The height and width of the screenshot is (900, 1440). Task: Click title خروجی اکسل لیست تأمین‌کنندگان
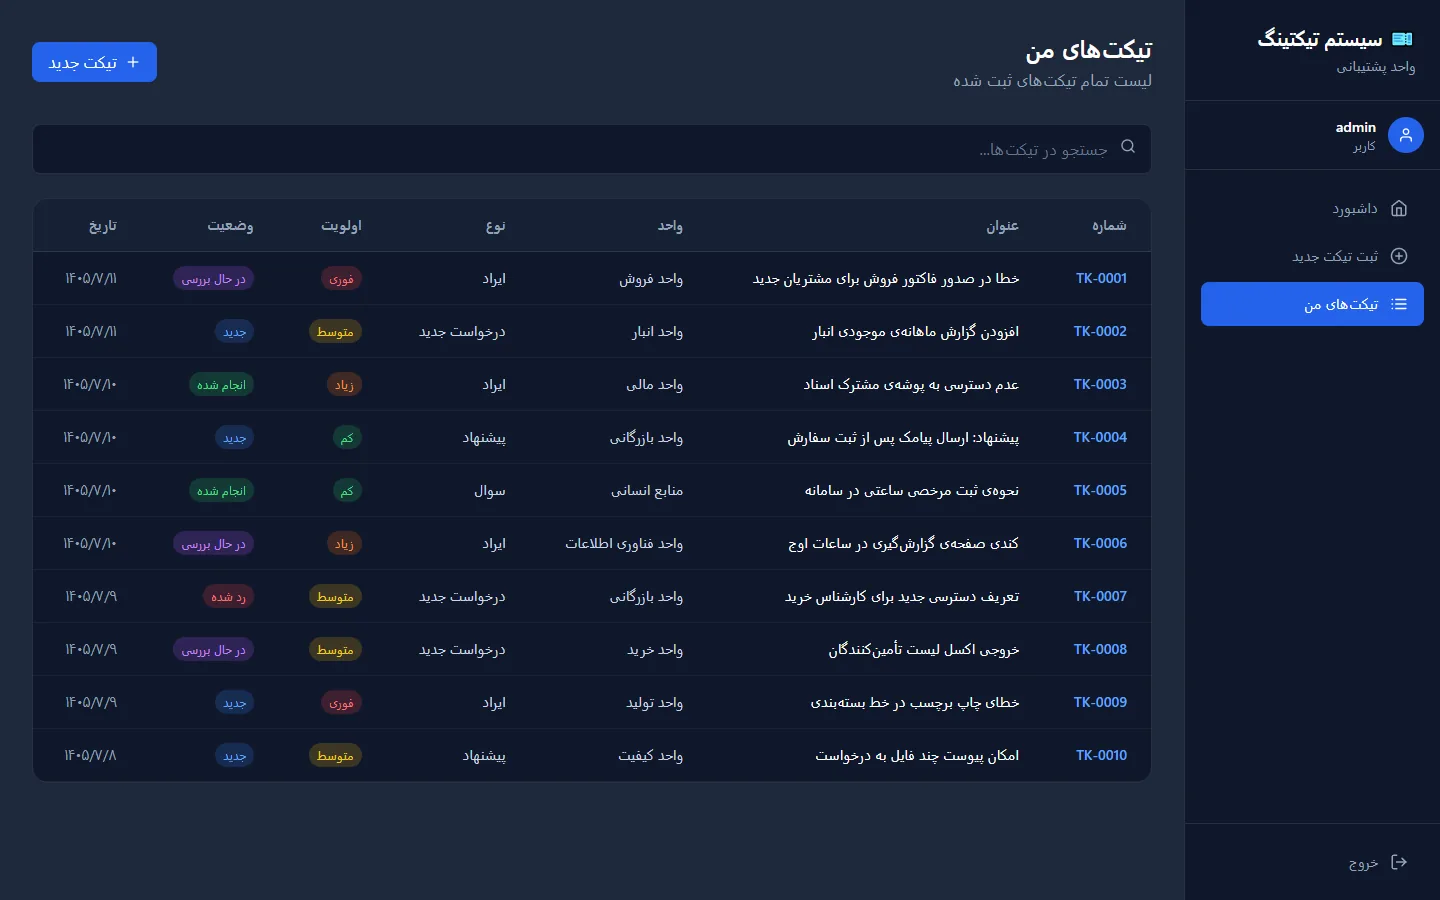coord(924,649)
